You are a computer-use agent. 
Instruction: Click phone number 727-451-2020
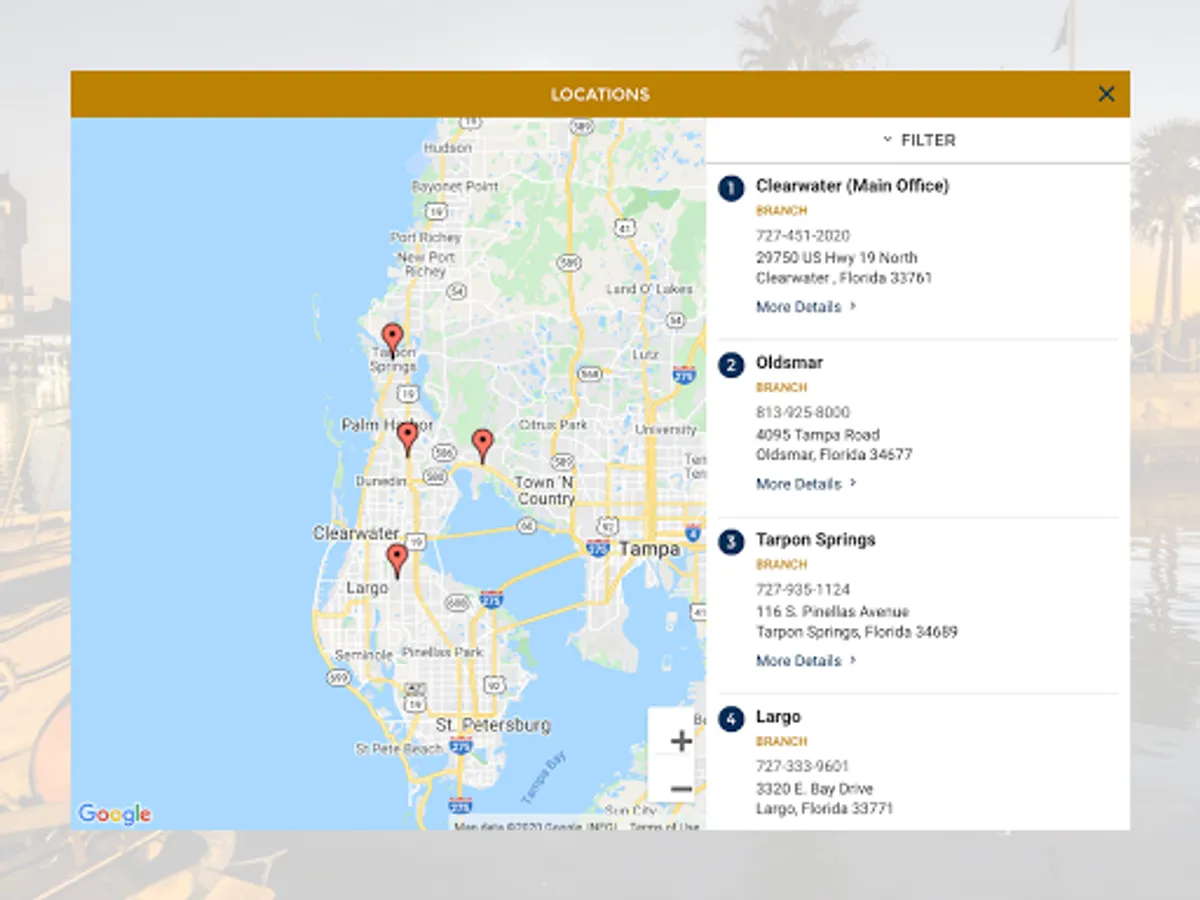point(803,236)
